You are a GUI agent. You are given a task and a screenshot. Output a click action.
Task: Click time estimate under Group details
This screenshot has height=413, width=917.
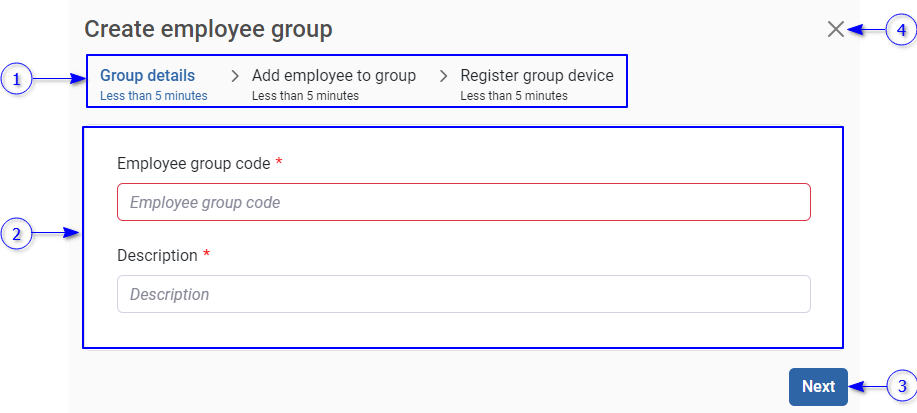tap(153, 96)
